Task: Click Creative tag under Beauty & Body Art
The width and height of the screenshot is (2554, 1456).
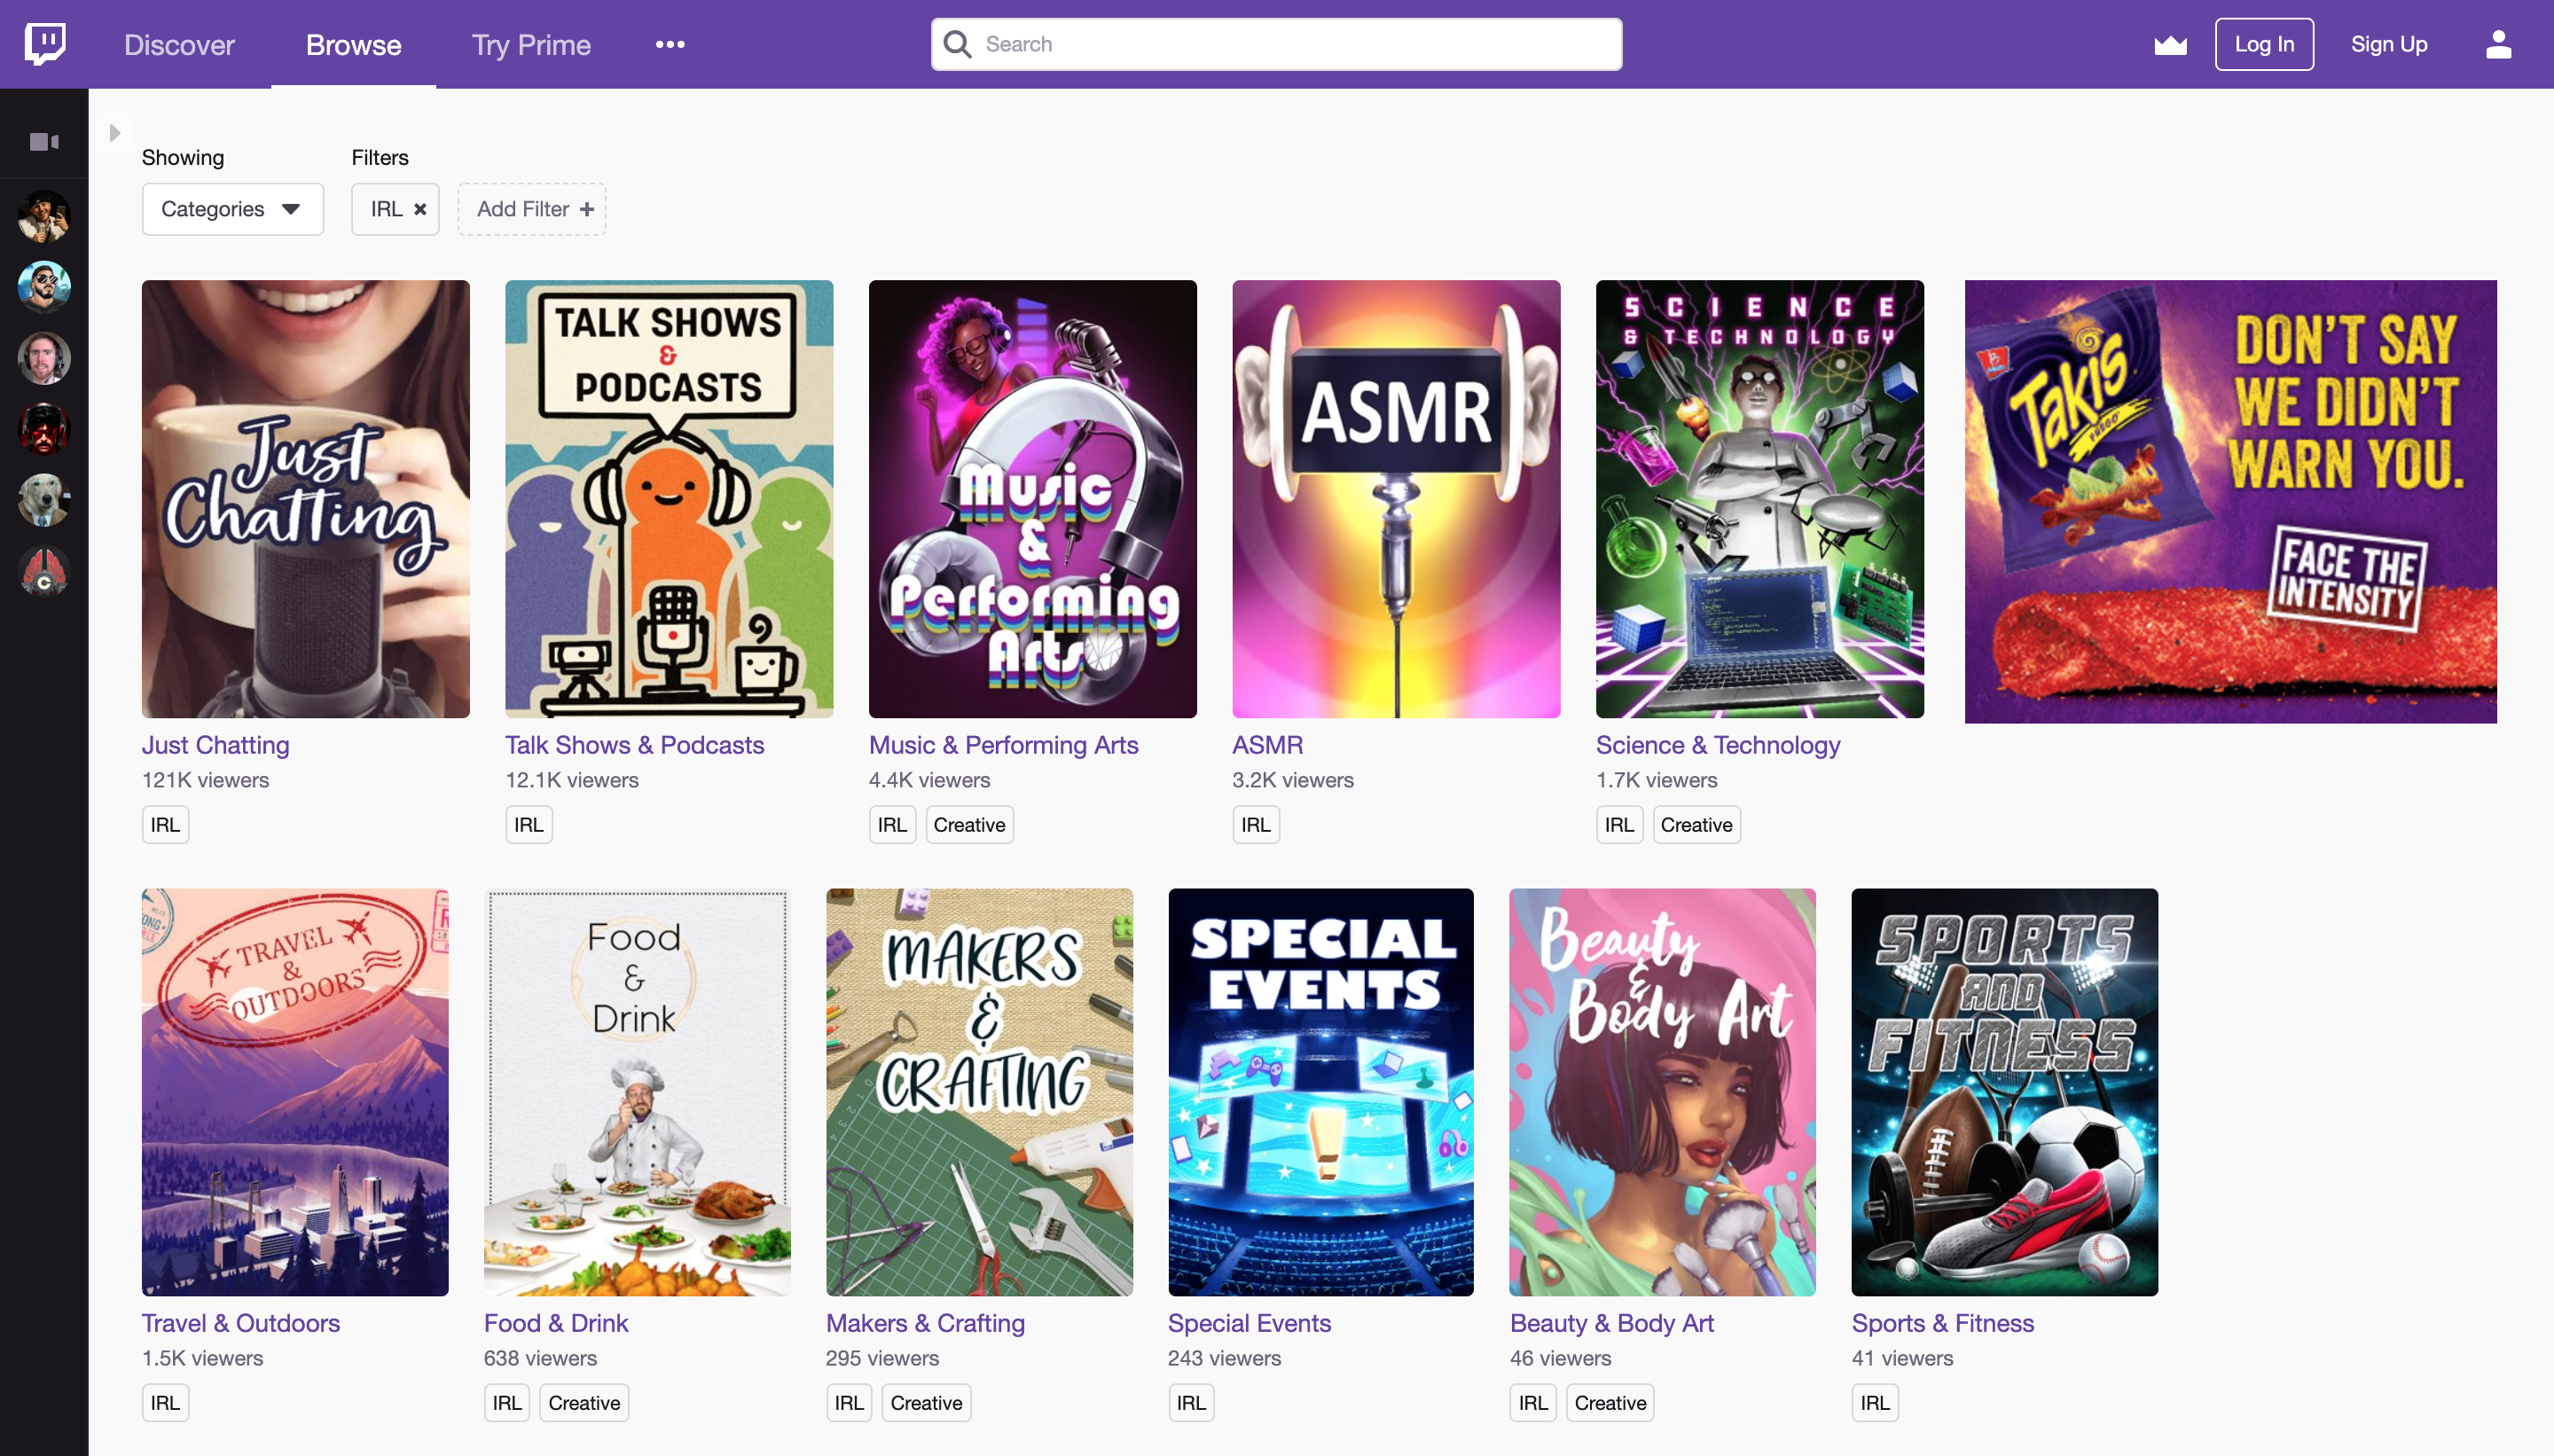Action: click(x=1610, y=1403)
